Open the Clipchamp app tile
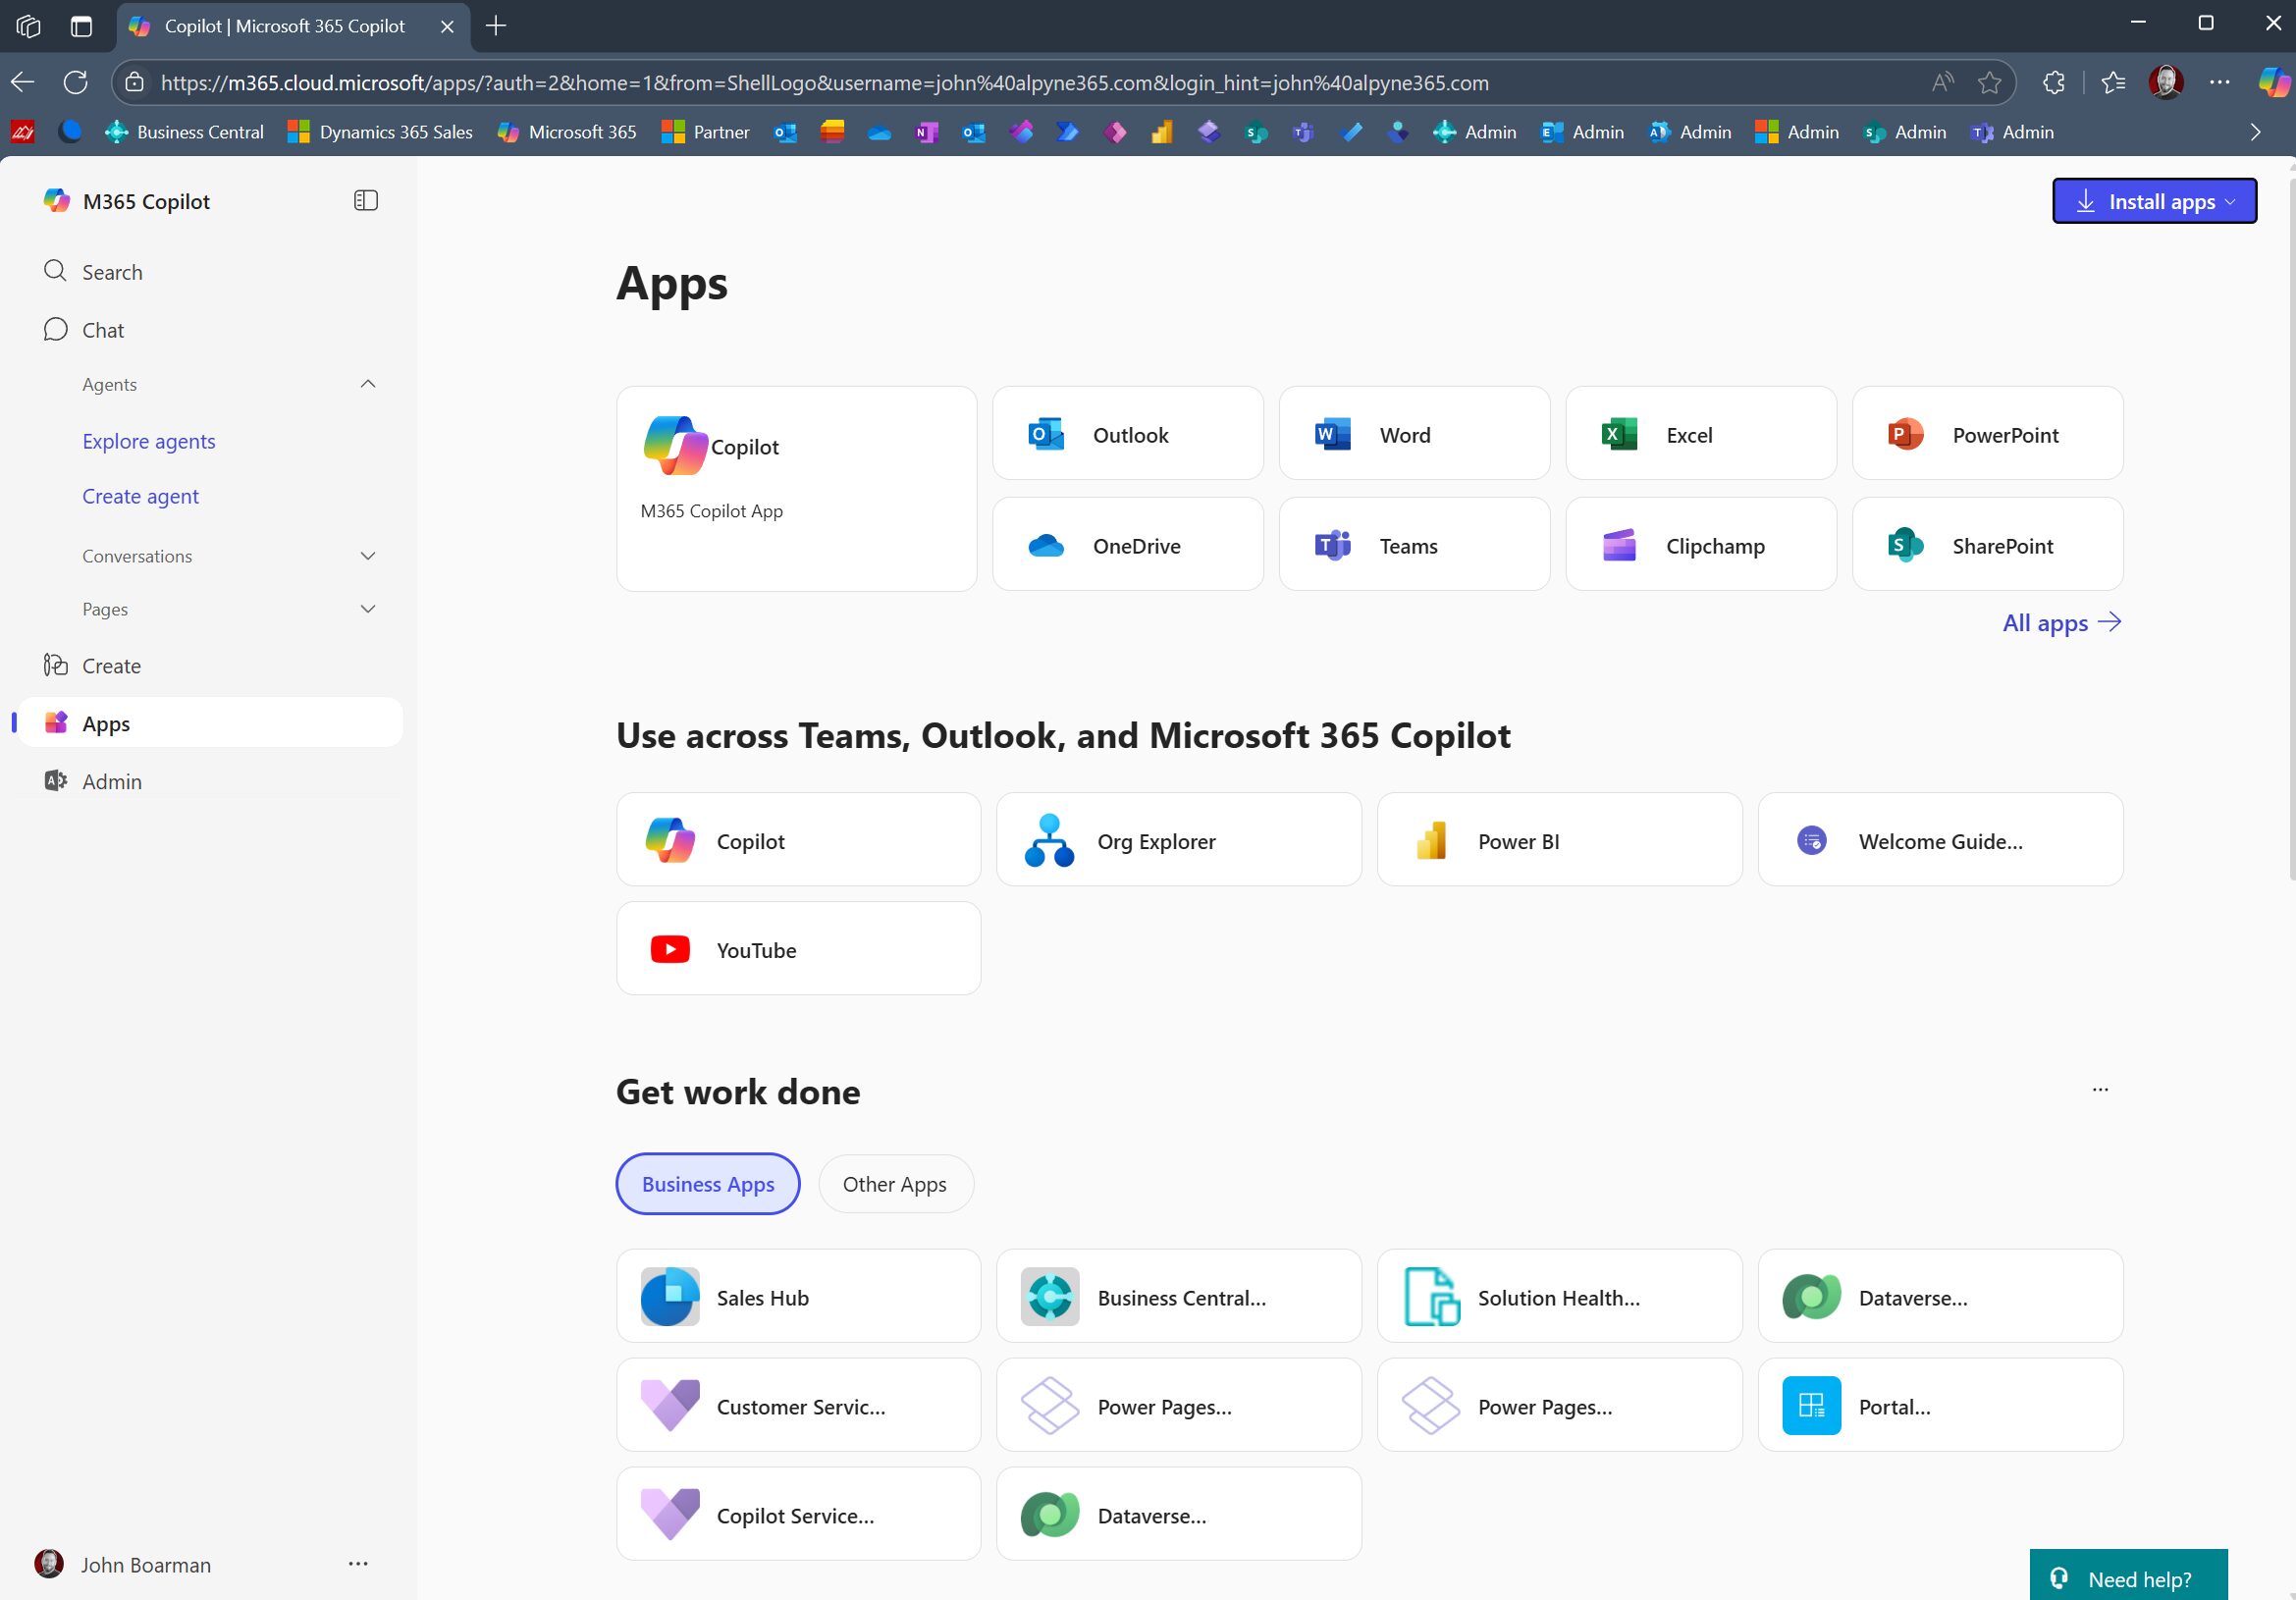 click(x=1700, y=545)
